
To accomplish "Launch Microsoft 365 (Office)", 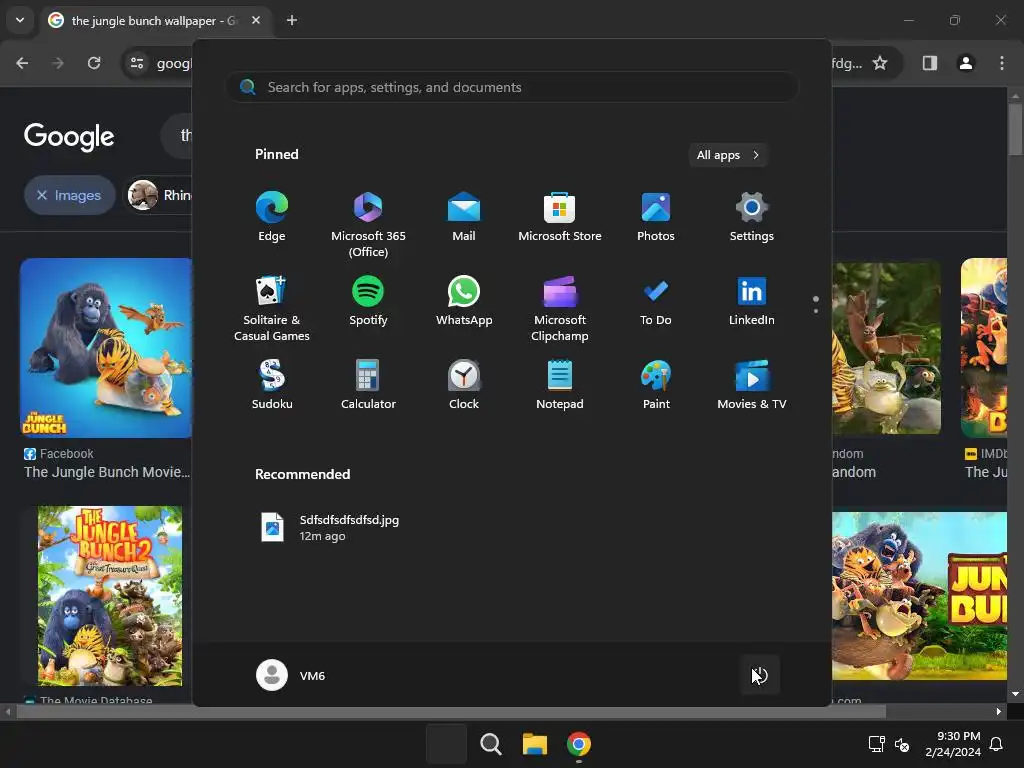I will coord(368,225).
